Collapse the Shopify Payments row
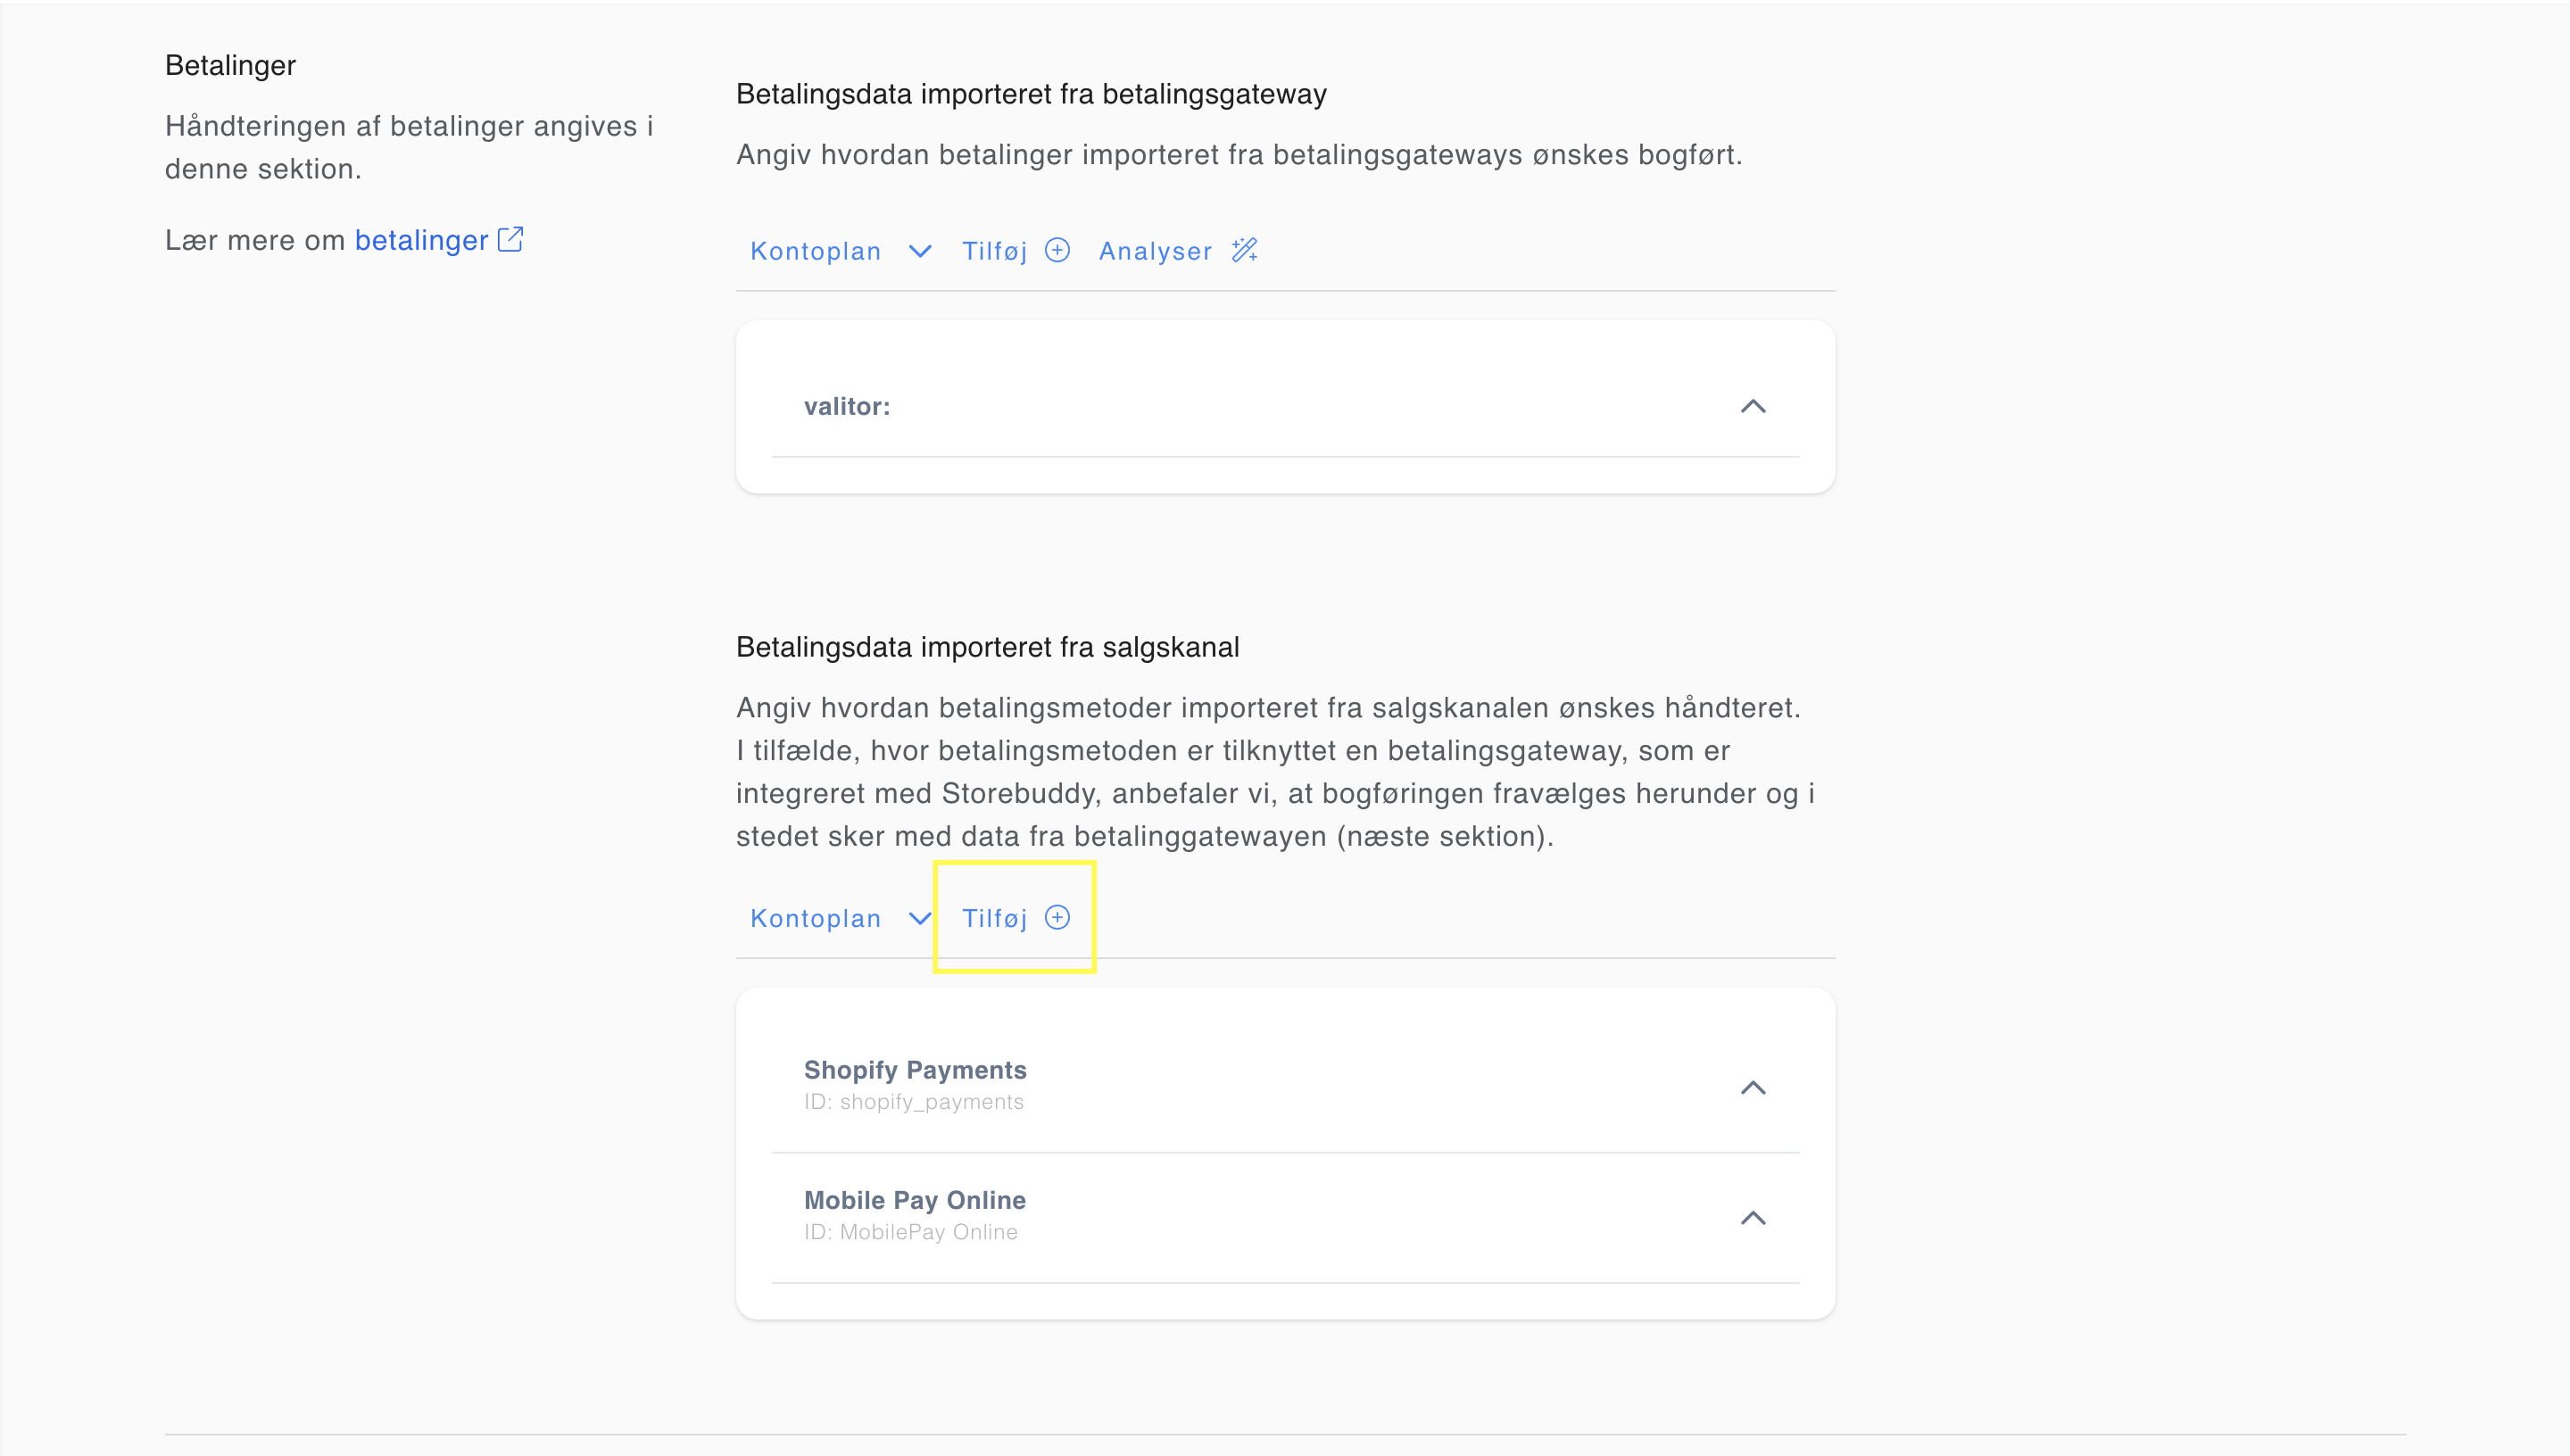The width and height of the screenshot is (2570, 1456). click(x=1753, y=1087)
